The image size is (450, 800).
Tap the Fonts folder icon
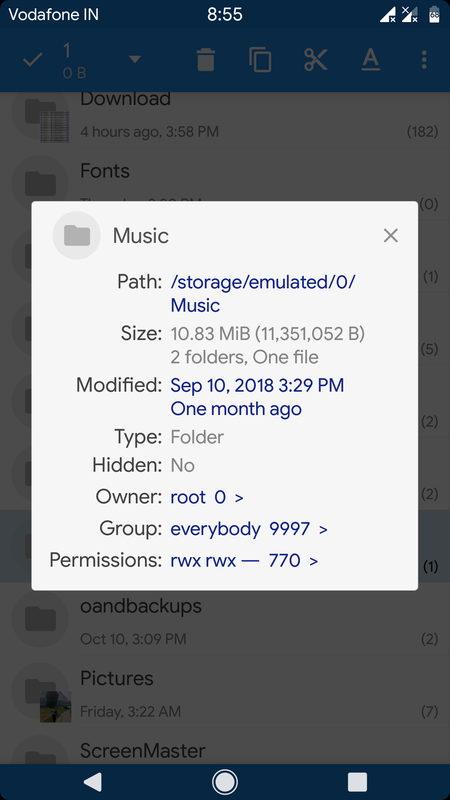[40, 183]
